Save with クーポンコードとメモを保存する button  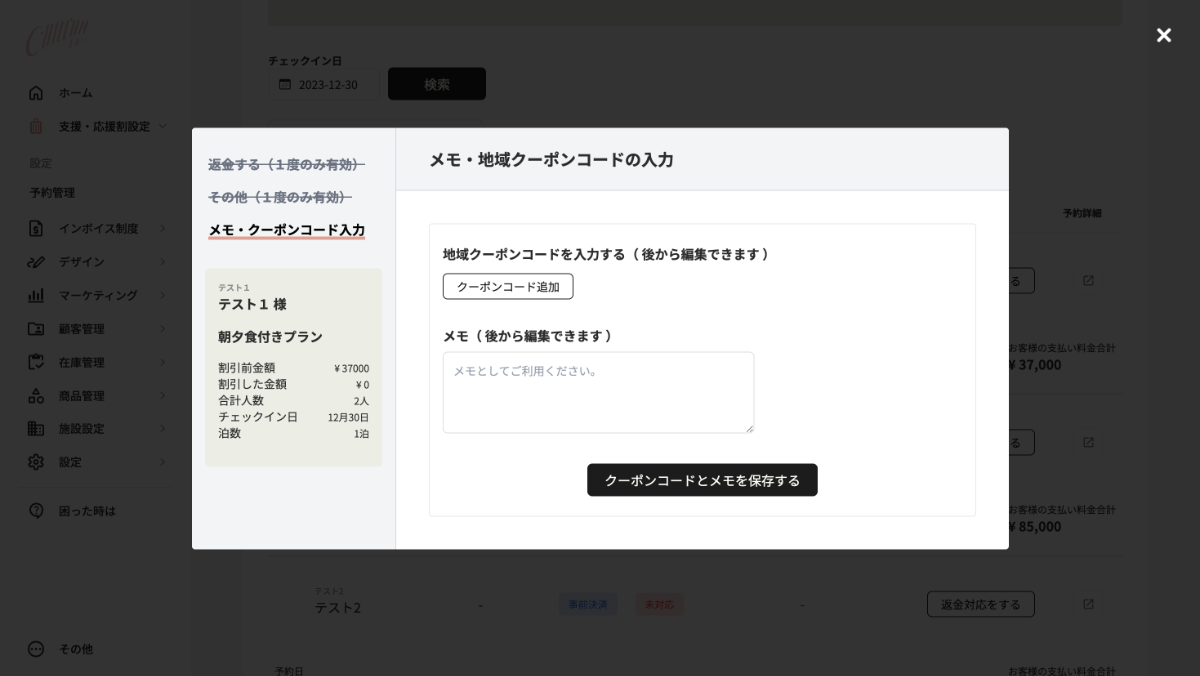click(702, 480)
